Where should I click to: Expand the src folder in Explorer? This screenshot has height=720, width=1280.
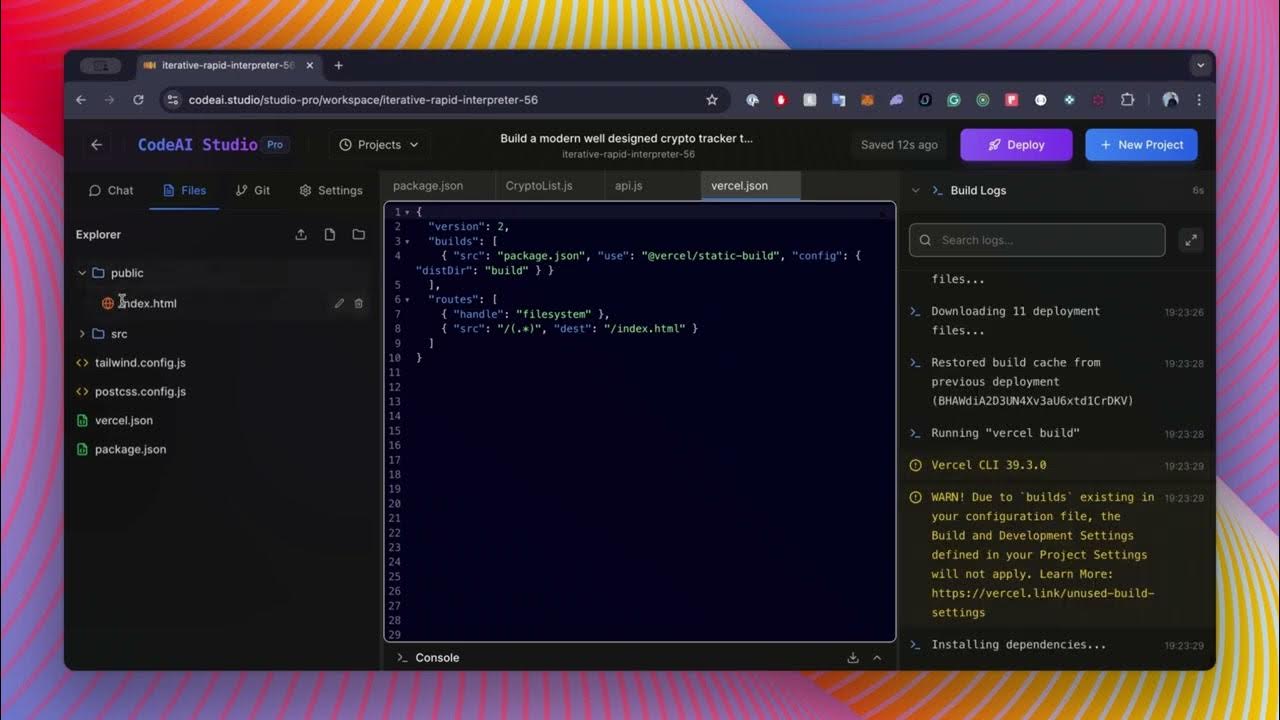[81, 334]
